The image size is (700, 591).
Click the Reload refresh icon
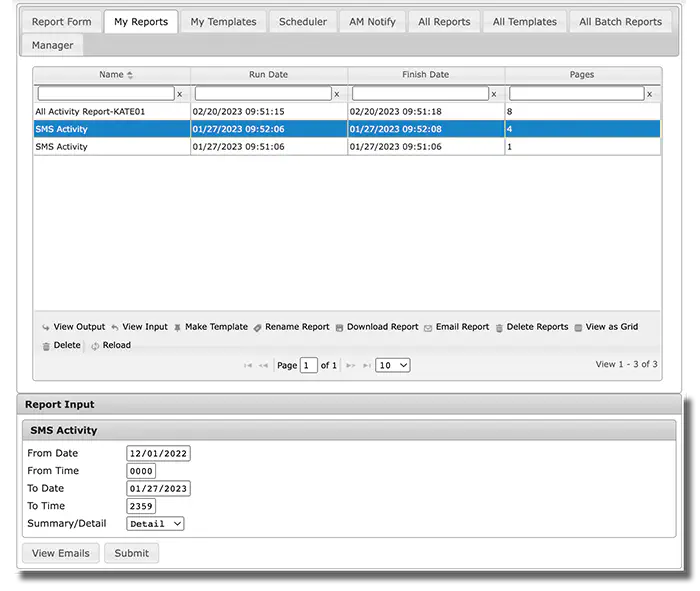pos(95,346)
